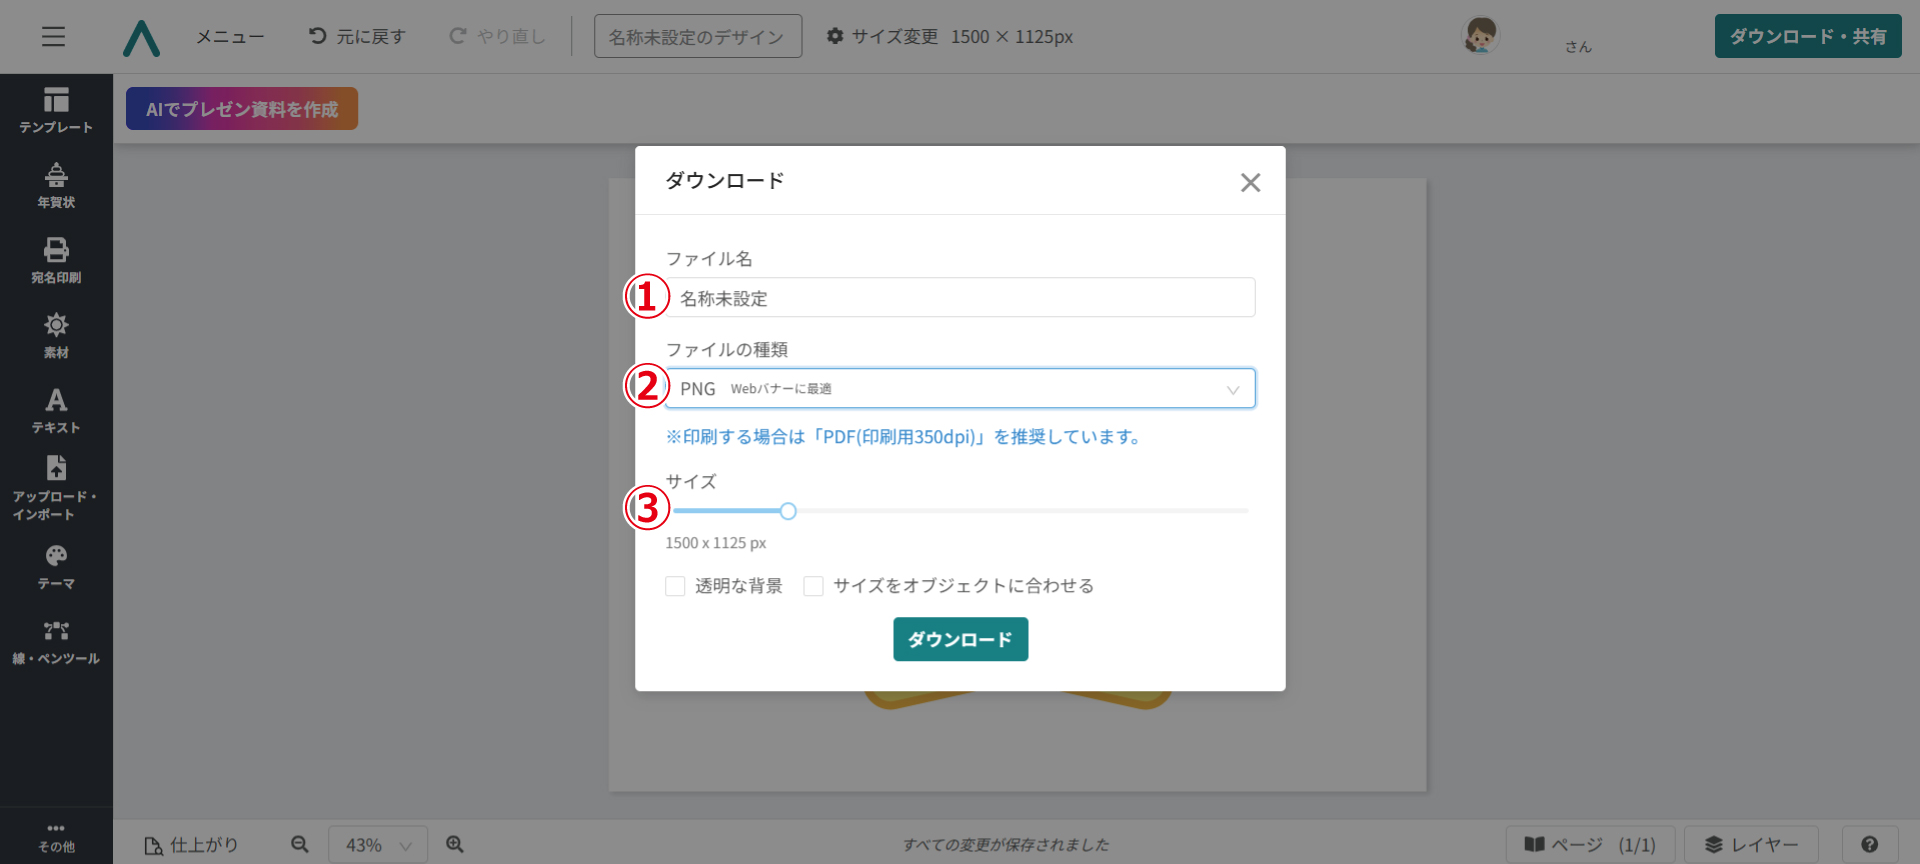Screen dimensions: 1920x864
Task: Select the 線・ペンツール icon
Action: [56, 642]
